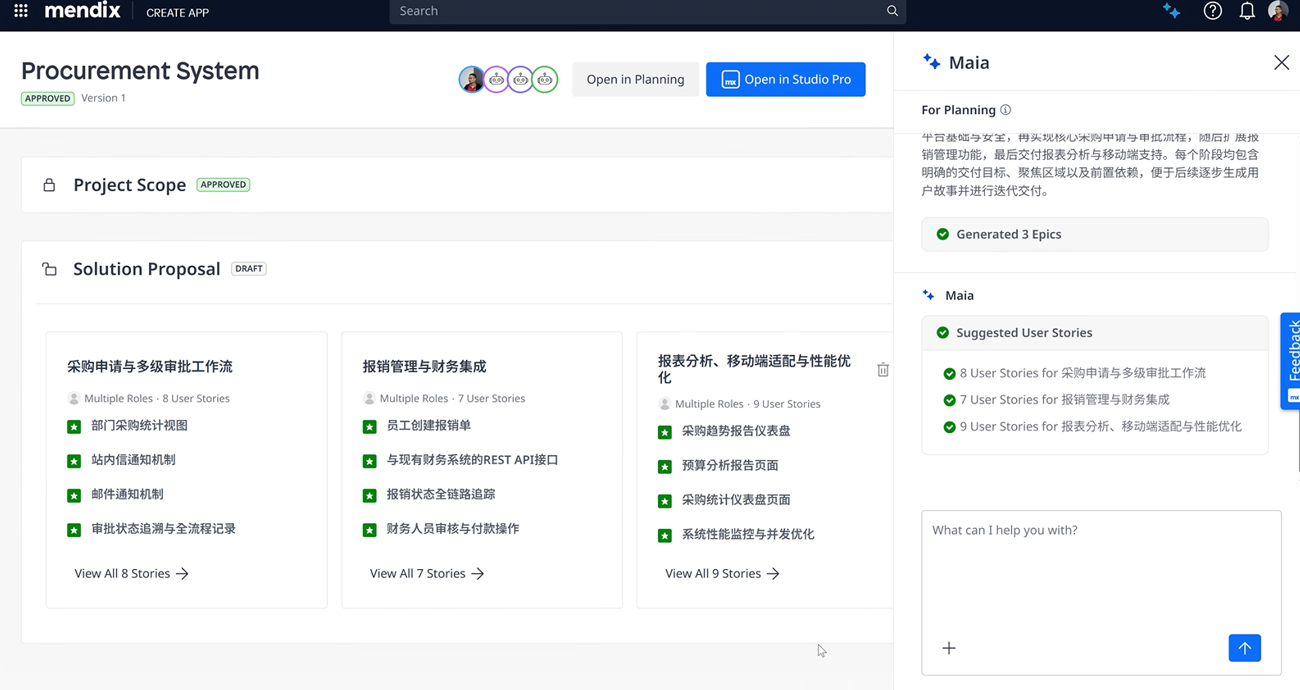
Task: Open the 报表分析、移动端适配与性能优化 epic title
Action: [754, 369]
